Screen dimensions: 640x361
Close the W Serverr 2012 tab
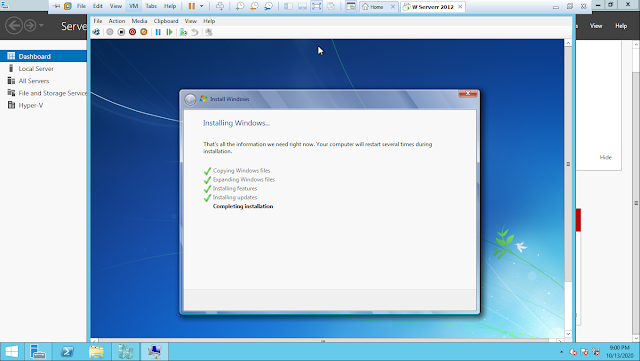pos(460,7)
